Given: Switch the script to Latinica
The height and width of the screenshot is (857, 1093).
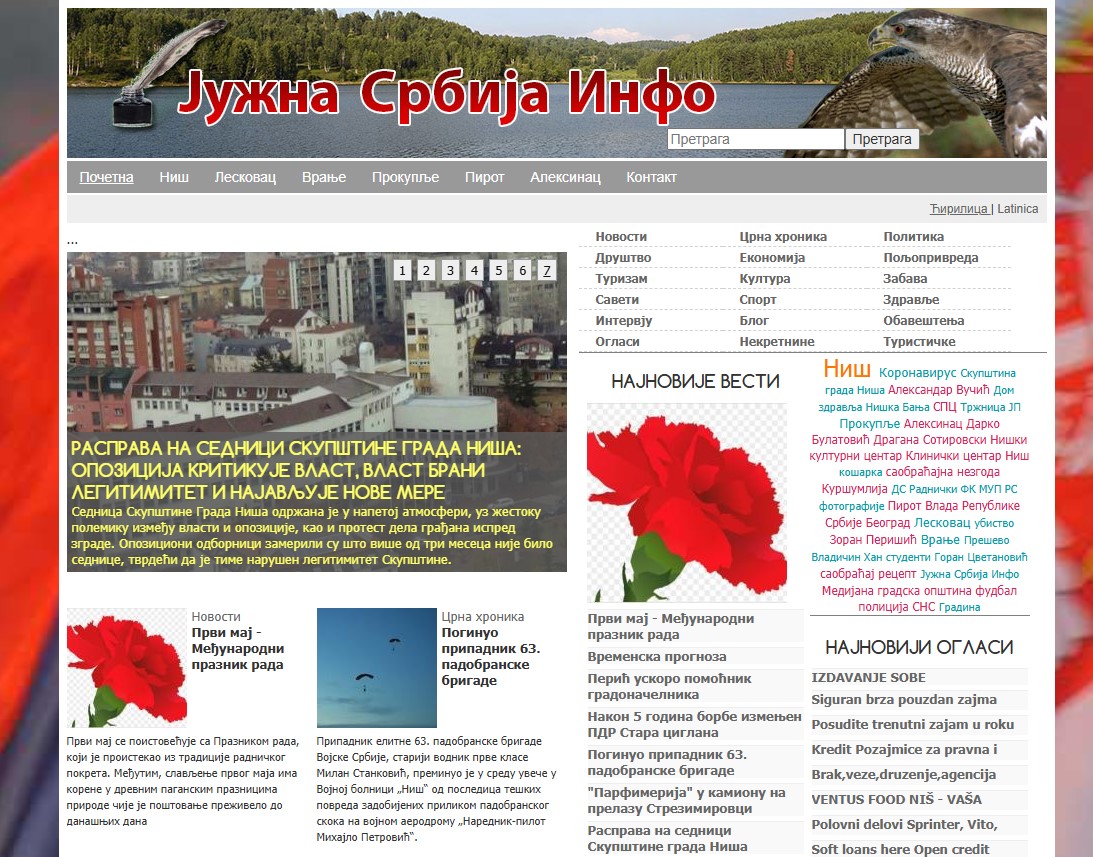Looking at the screenshot, I should click(1017, 209).
